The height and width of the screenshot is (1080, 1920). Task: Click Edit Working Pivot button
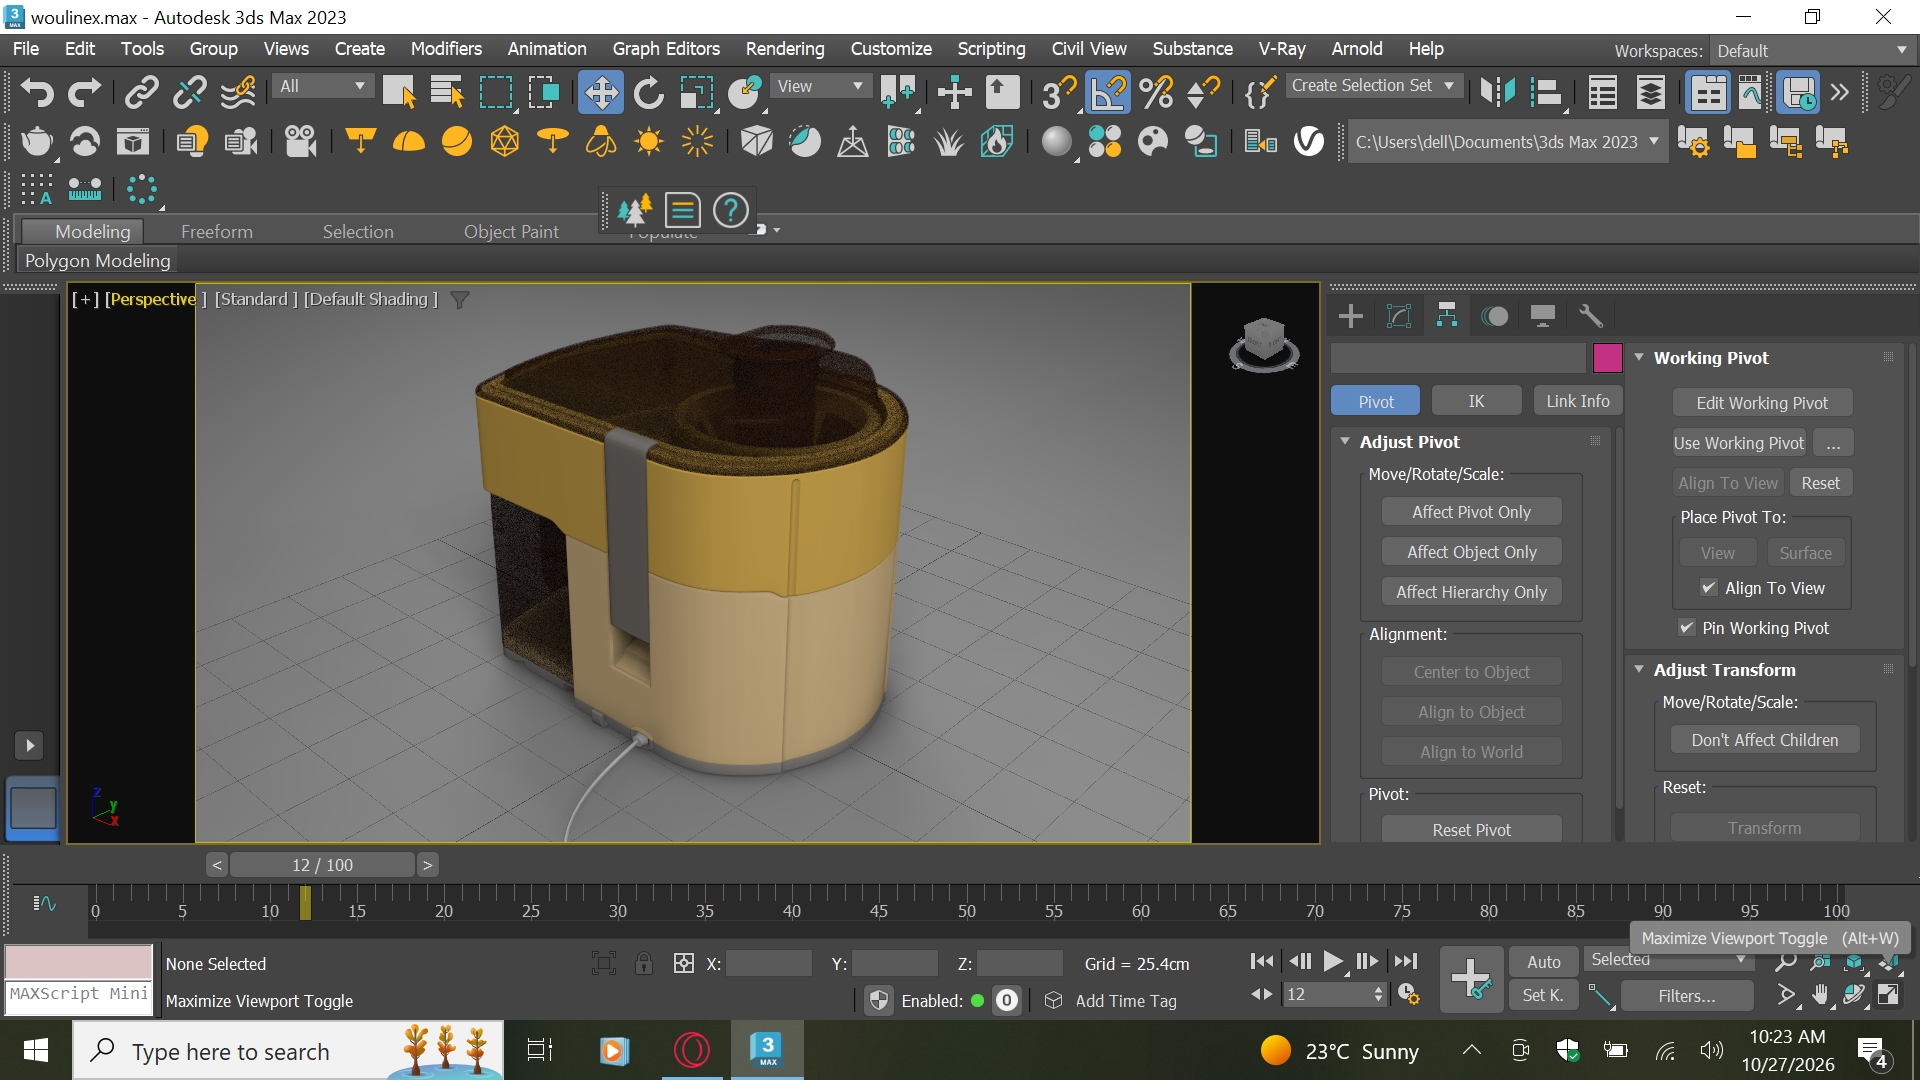pyautogui.click(x=1762, y=402)
